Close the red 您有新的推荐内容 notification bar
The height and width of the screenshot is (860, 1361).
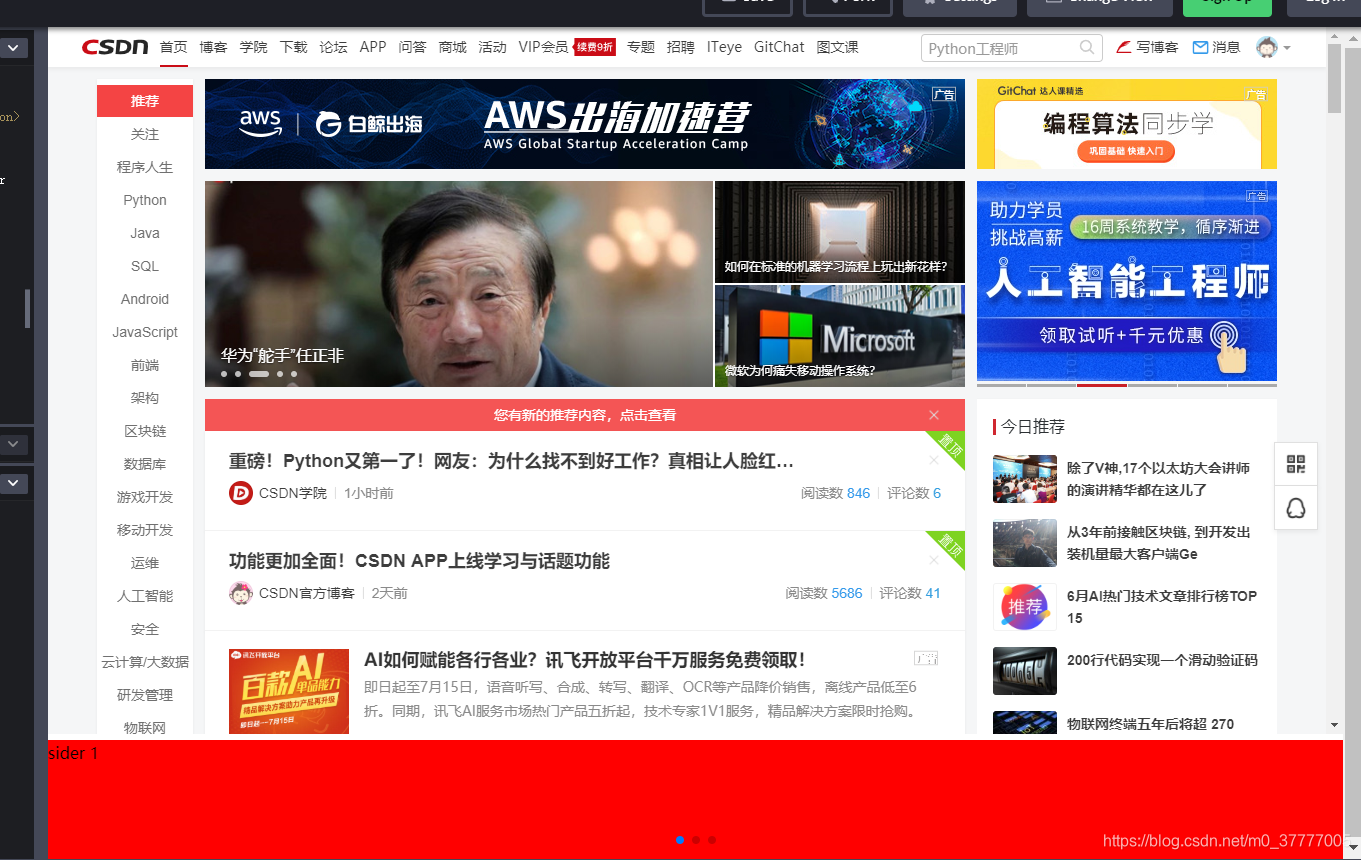[934, 415]
